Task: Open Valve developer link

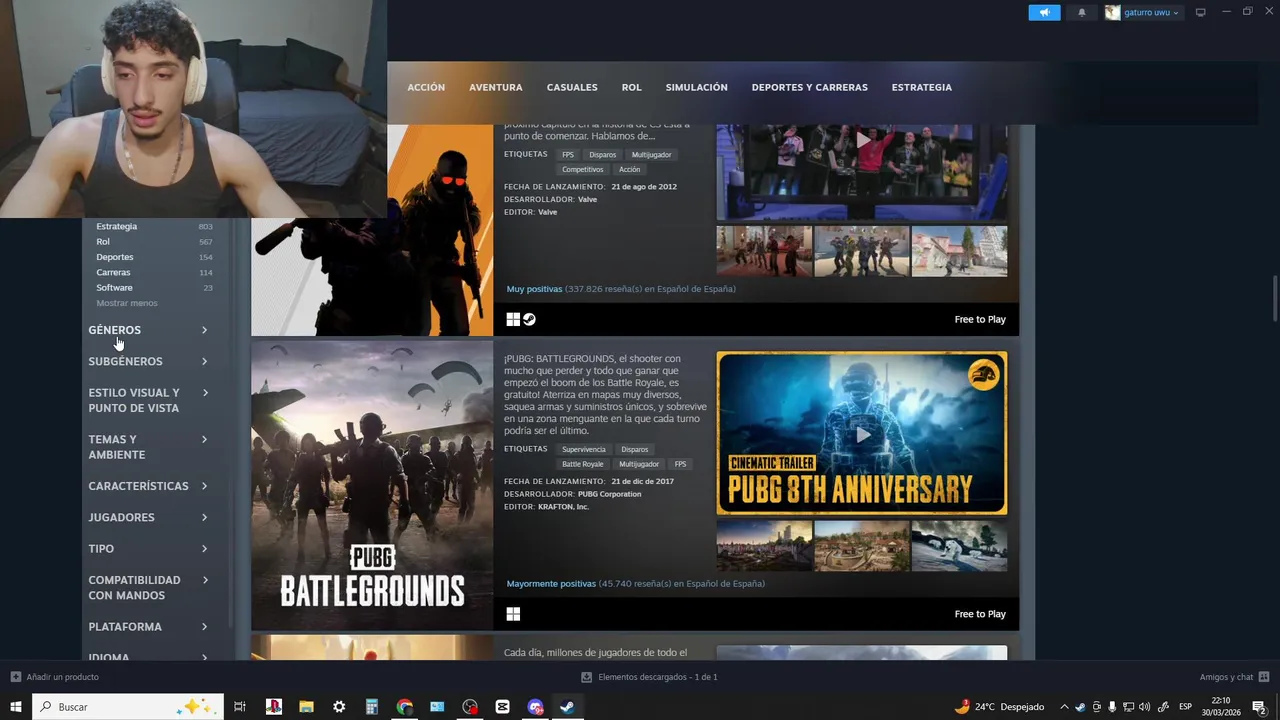Action: 587,199
